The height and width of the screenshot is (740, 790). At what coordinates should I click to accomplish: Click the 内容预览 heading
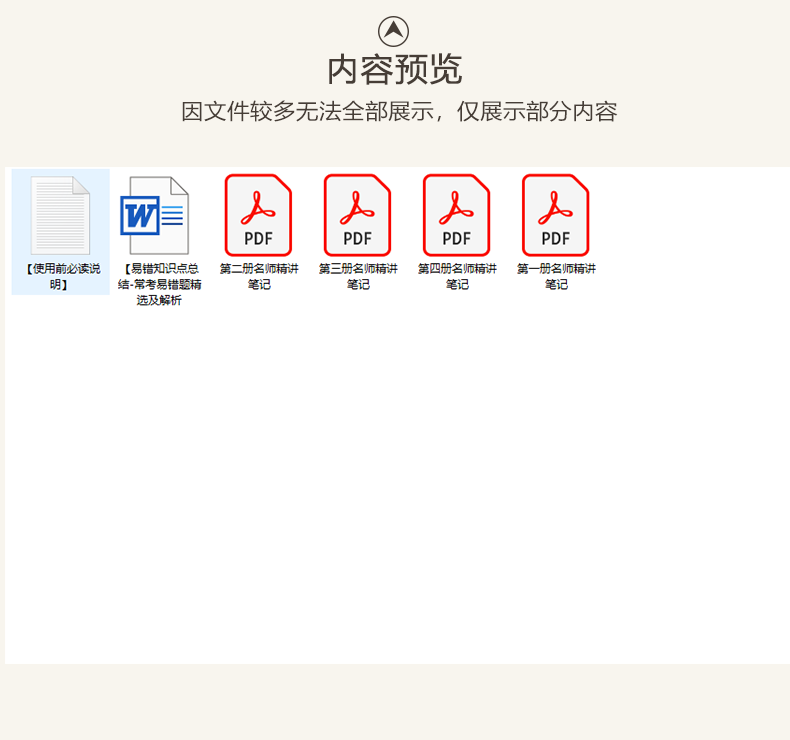pos(394,70)
